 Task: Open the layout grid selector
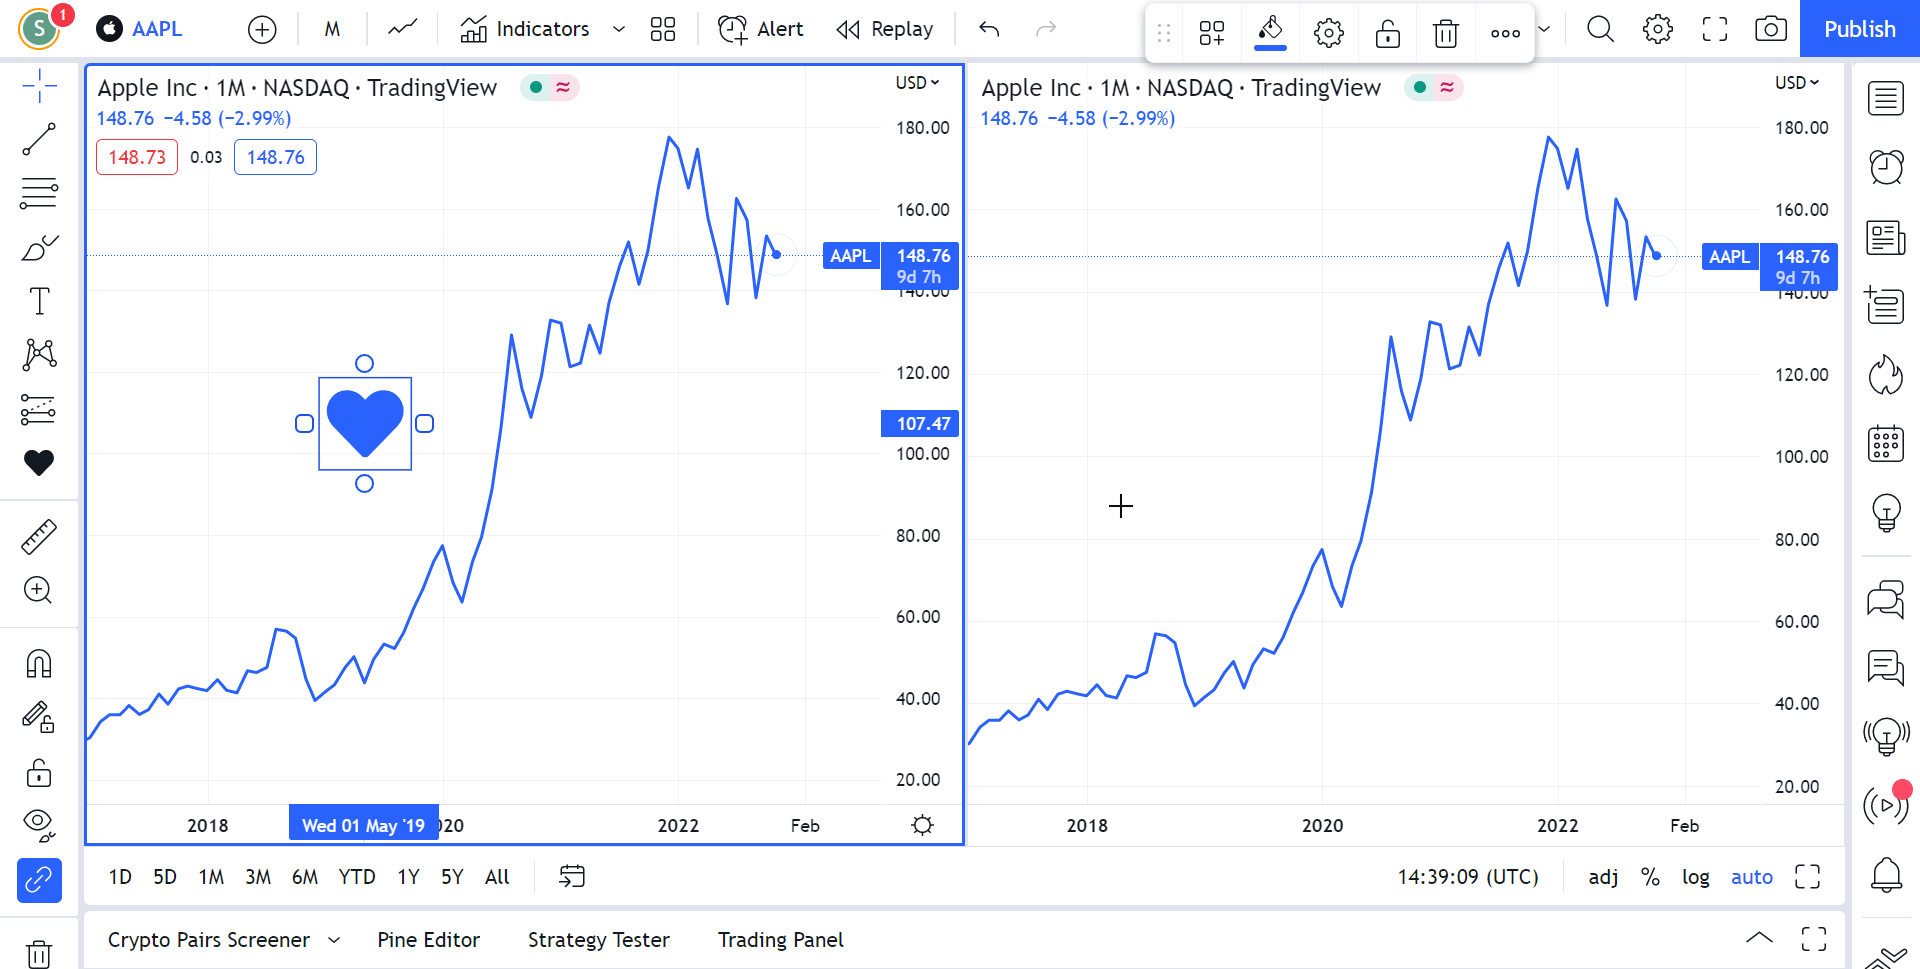(663, 29)
